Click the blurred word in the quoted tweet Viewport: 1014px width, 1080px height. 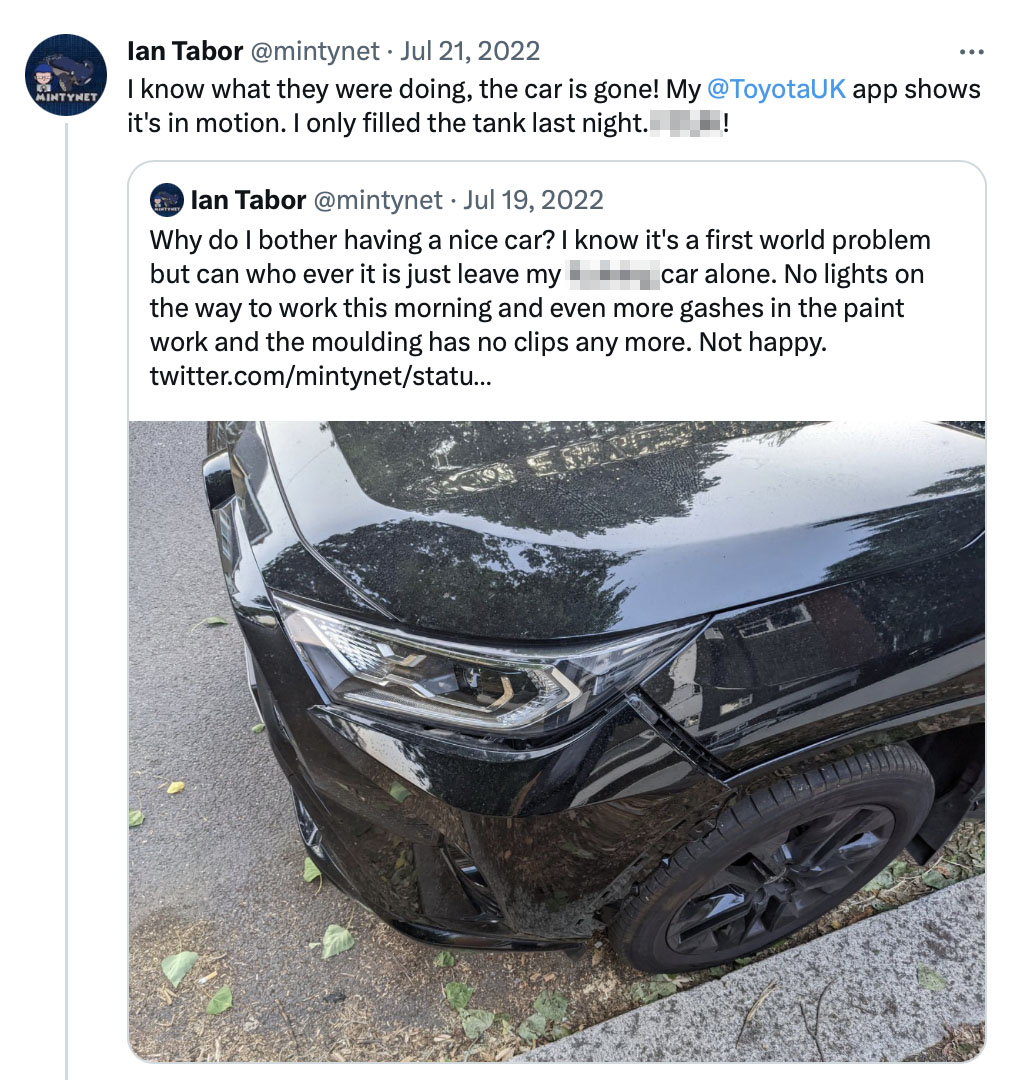(x=614, y=274)
